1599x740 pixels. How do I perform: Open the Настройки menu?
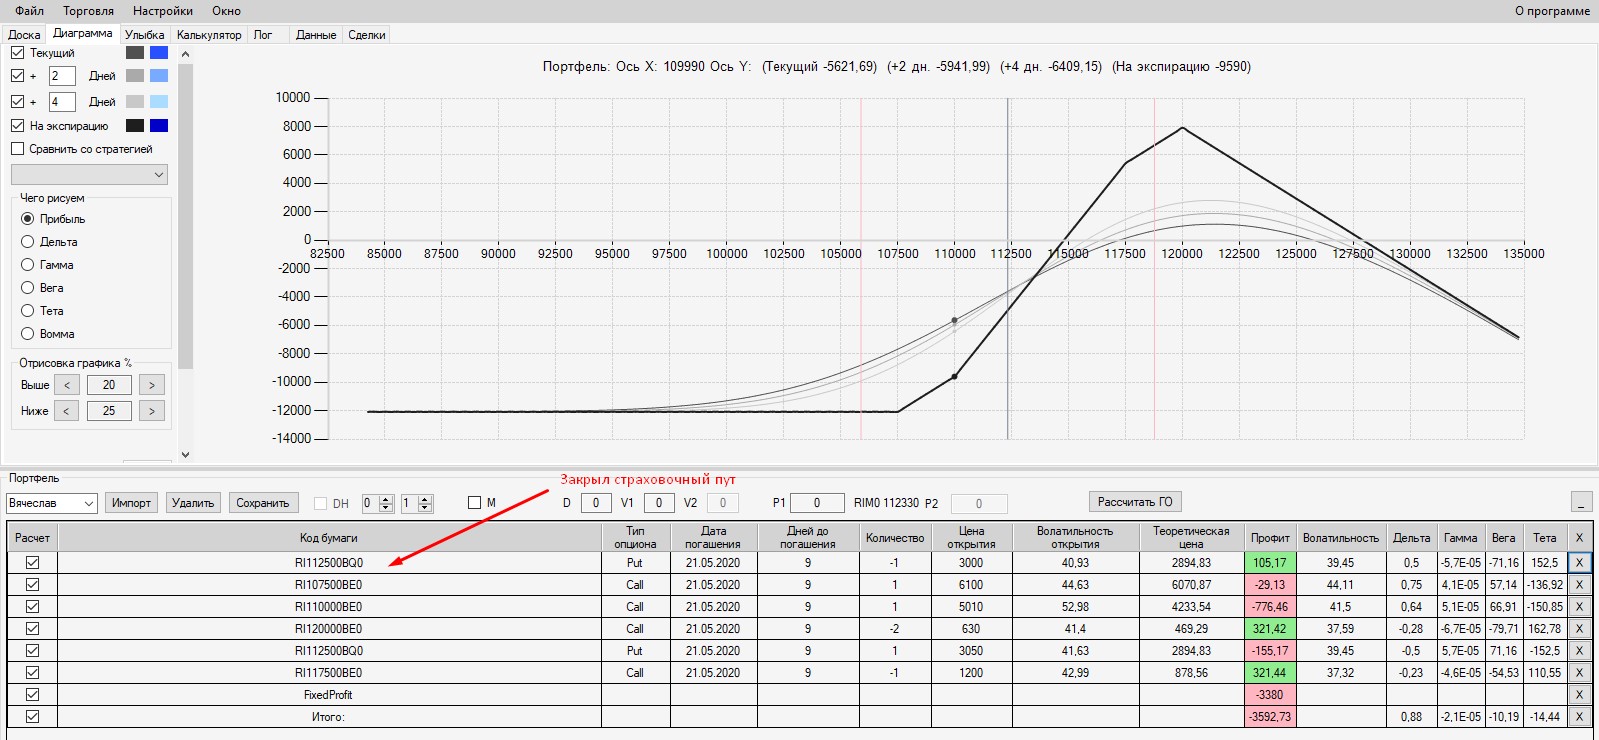[x=163, y=11]
